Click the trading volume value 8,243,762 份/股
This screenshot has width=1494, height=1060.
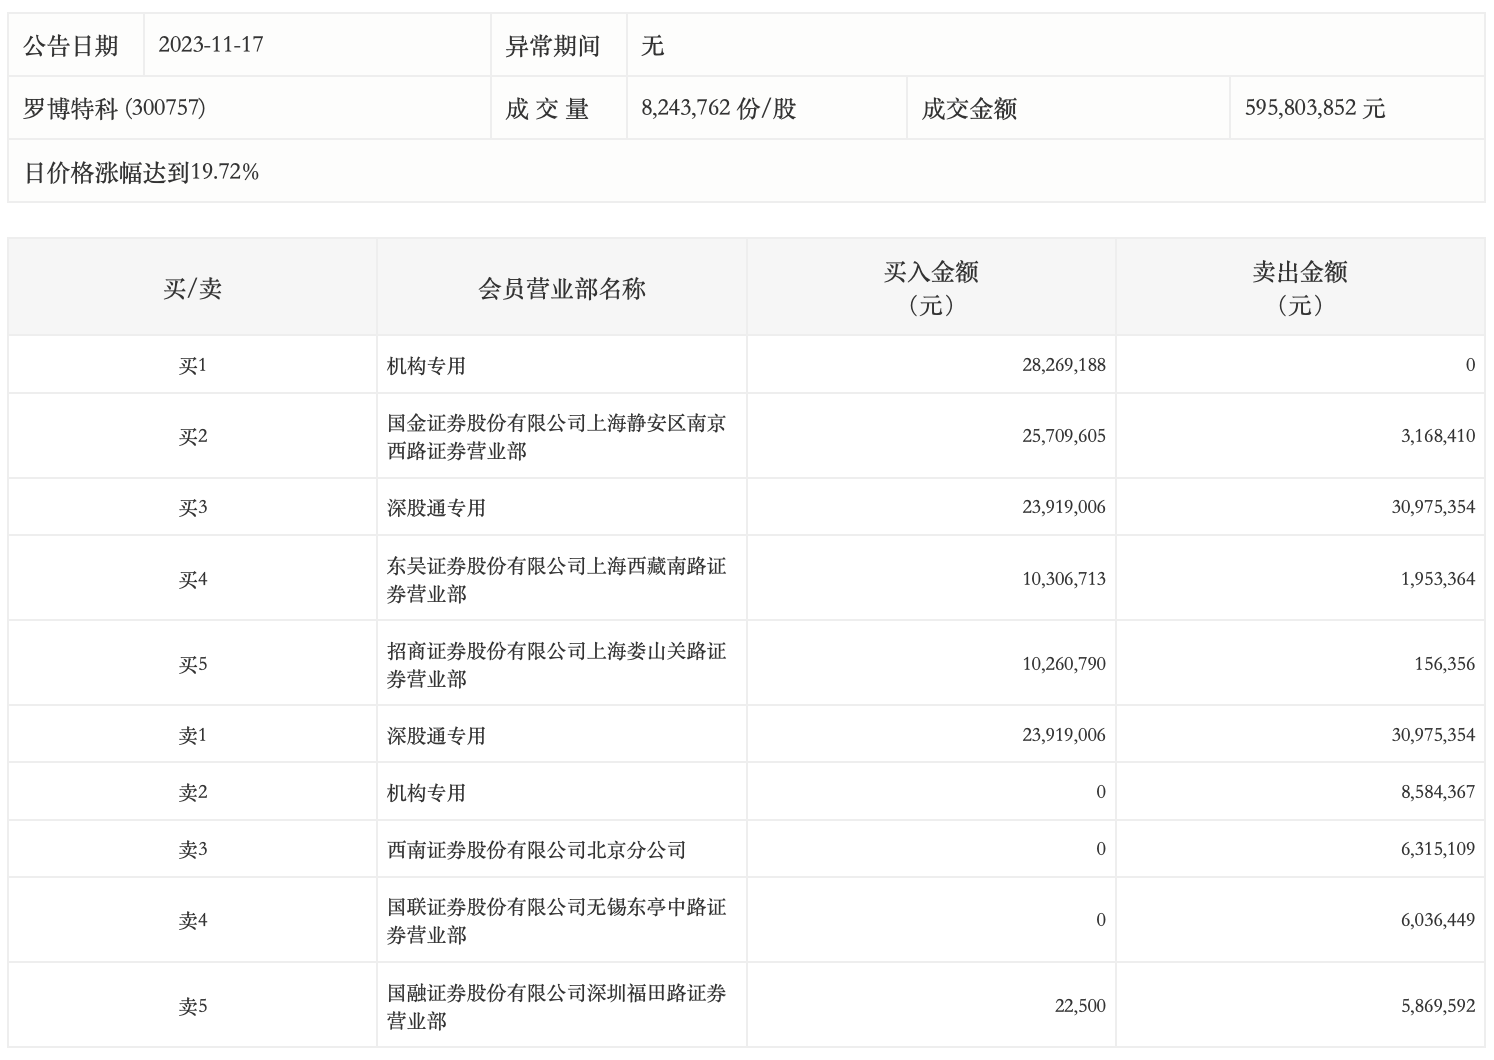[x=718, y=108]
